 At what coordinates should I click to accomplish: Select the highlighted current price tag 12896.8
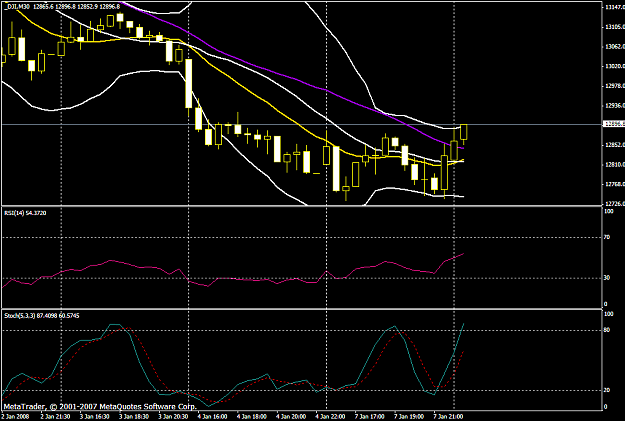point(614,124)
